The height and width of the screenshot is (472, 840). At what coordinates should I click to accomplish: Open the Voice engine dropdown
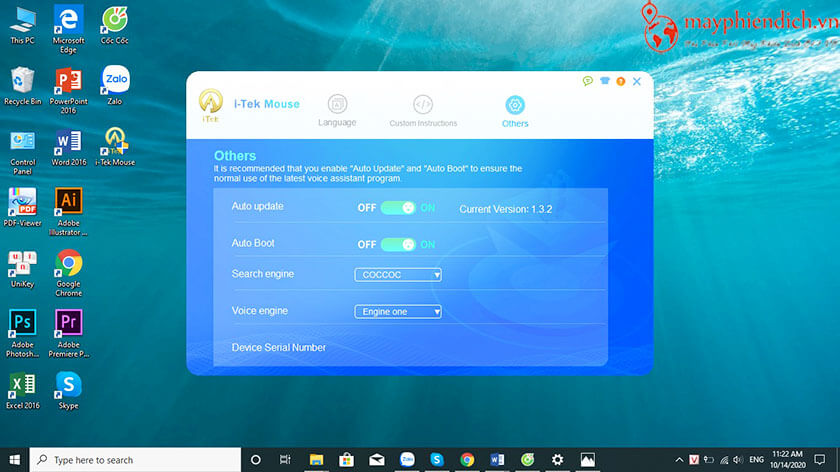[398, 312]
